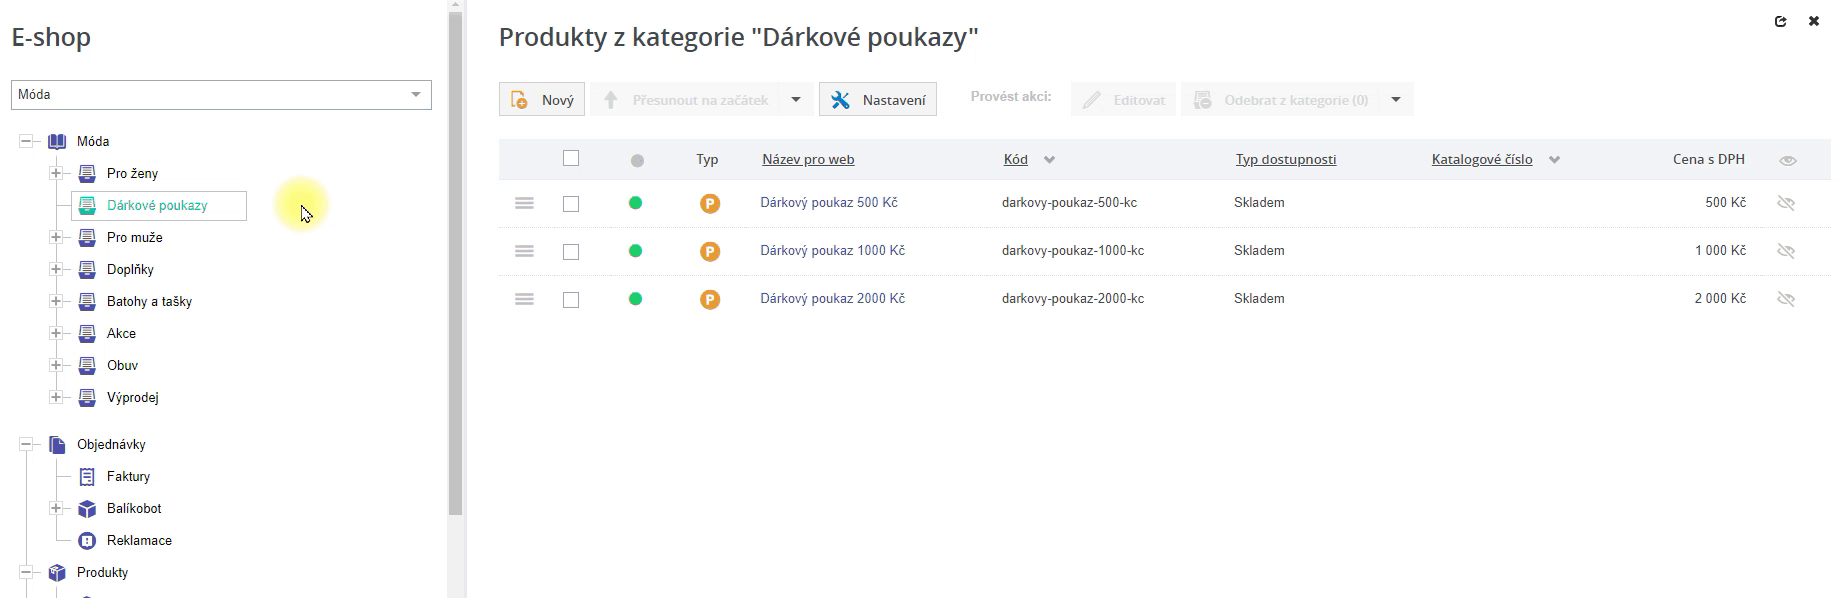The width and height of the screenshot is (1840, 598).
Task: Open the Výprodej category in tree
Action: [132, 398]
